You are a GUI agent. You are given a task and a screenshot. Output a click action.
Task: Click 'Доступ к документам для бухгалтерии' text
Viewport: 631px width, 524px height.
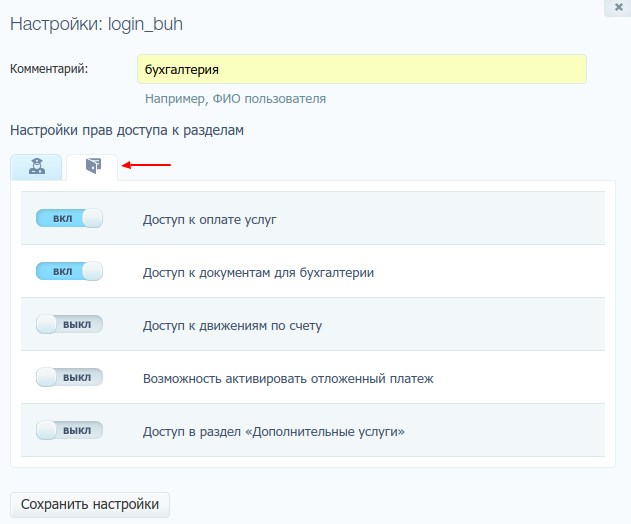(x=258, y=272)
